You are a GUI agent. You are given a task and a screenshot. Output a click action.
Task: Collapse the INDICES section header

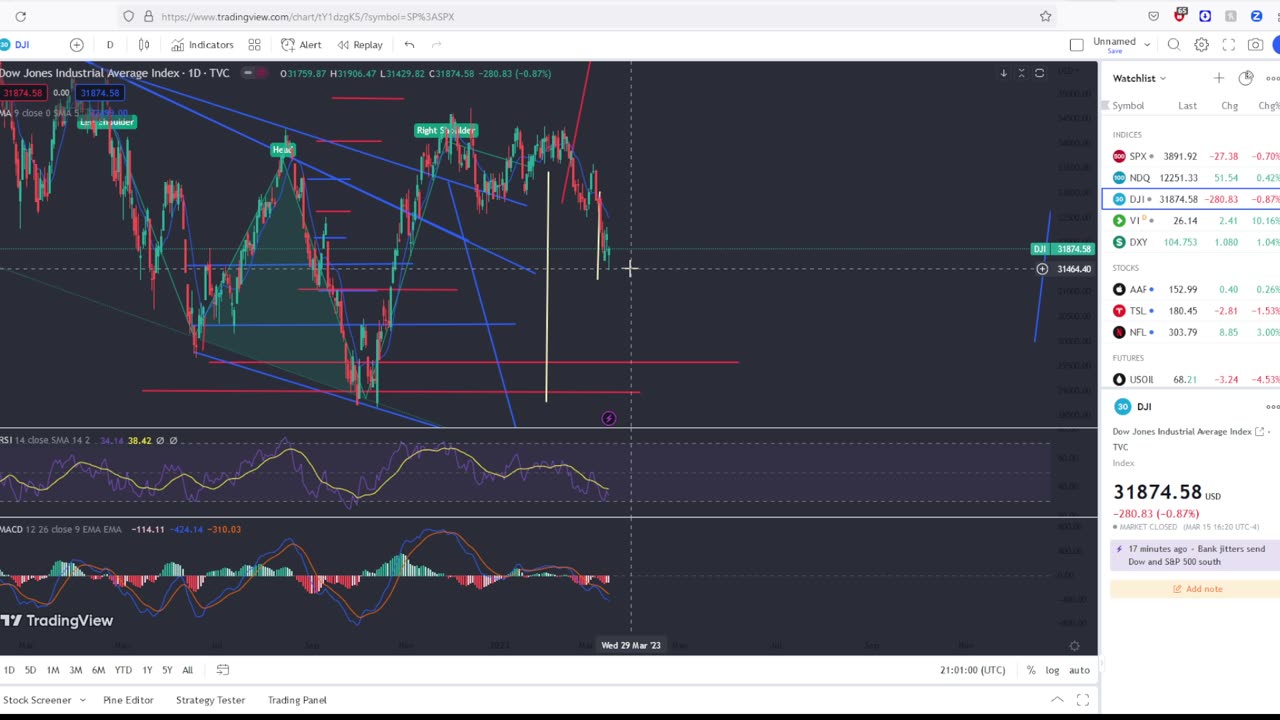click(1126, 135)
